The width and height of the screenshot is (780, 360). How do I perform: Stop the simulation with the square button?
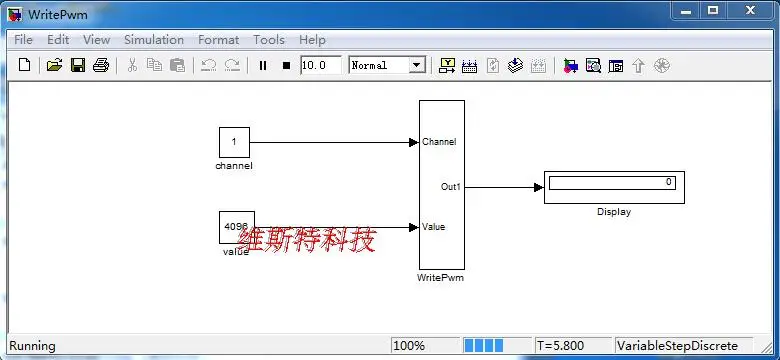click(x=286, y=65)
